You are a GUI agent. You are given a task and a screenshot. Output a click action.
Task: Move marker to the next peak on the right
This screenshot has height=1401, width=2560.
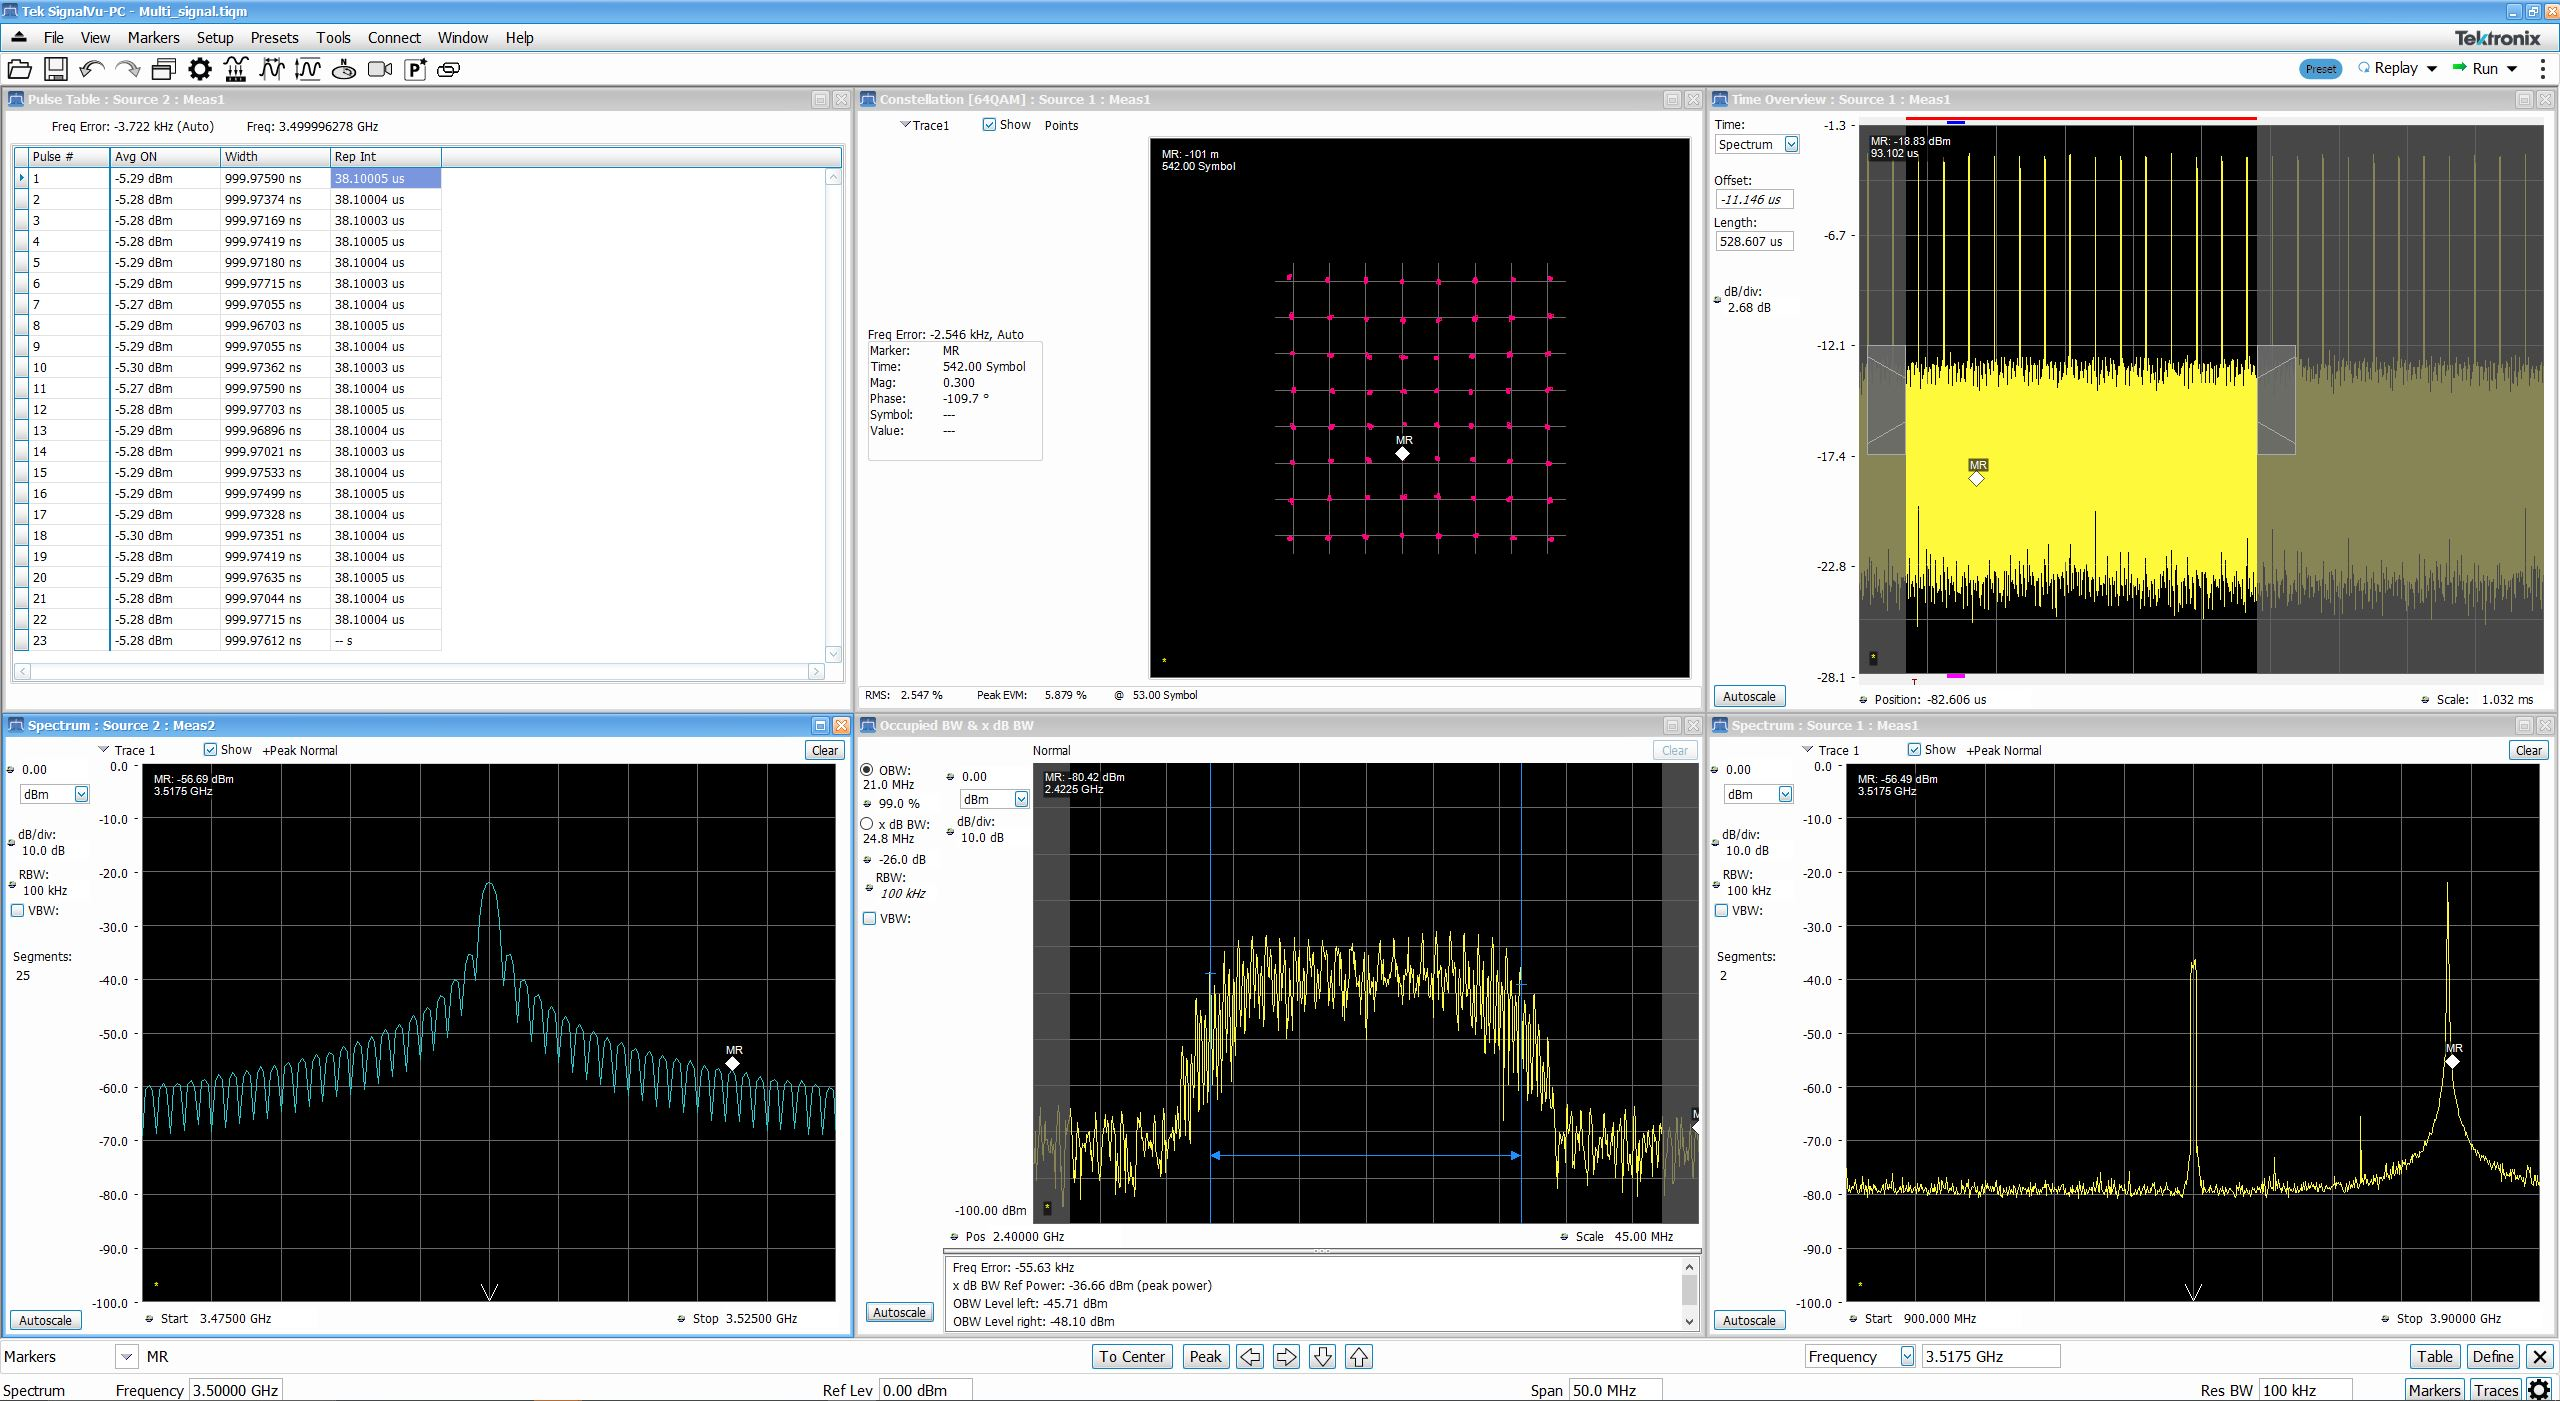pyautogui.click(x=1286, y=1357)
